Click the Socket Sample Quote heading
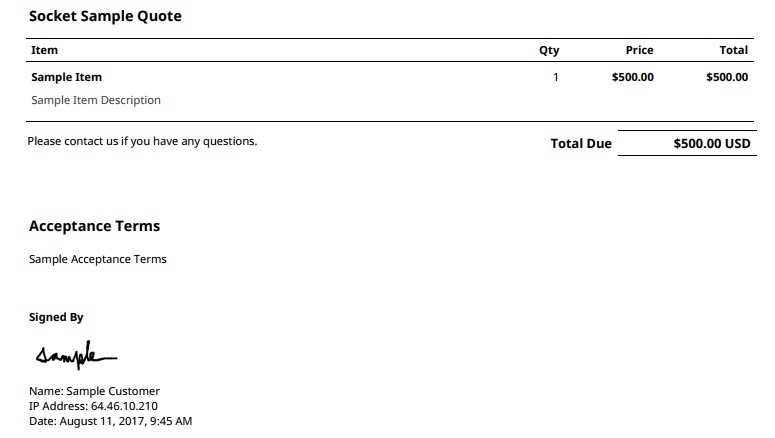The width and height of the screenshot is (775, 438). (x=105, y=16)
